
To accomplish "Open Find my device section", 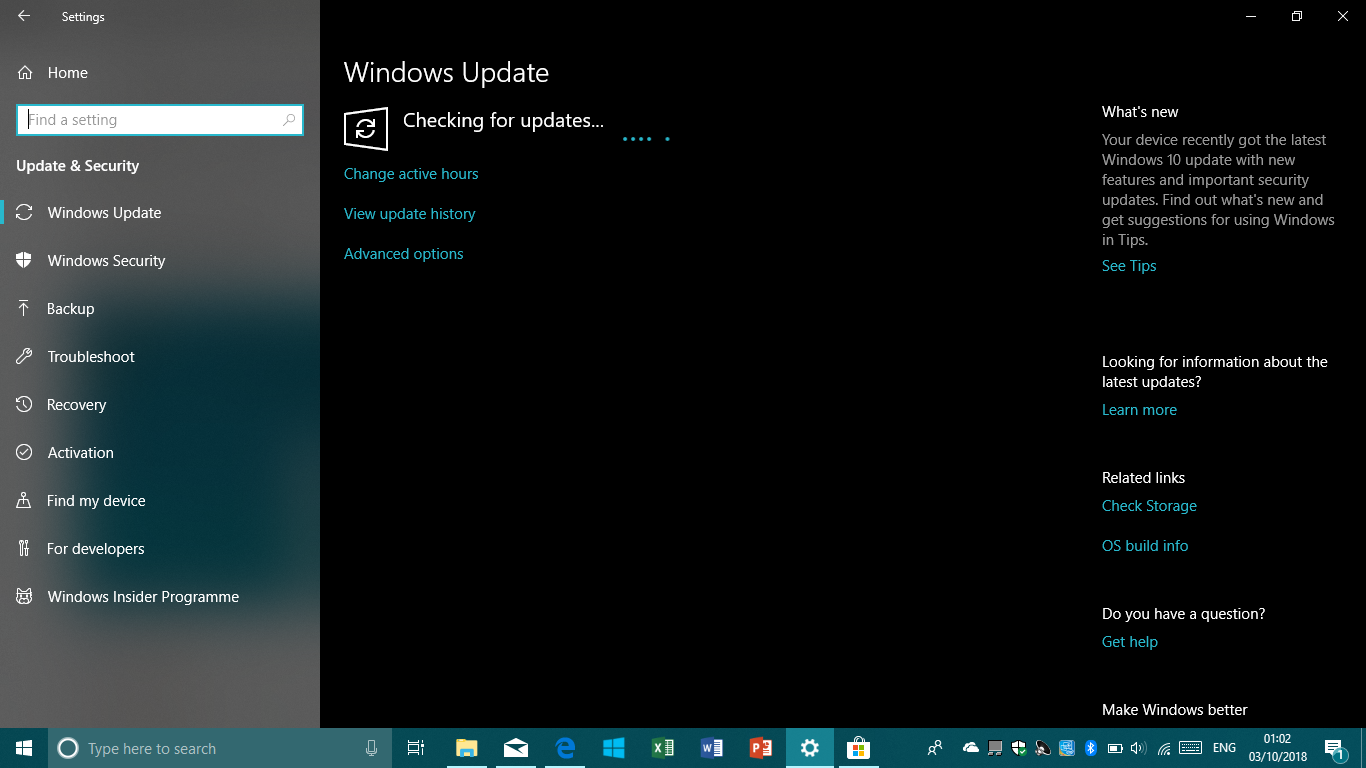I will point(160,501).
